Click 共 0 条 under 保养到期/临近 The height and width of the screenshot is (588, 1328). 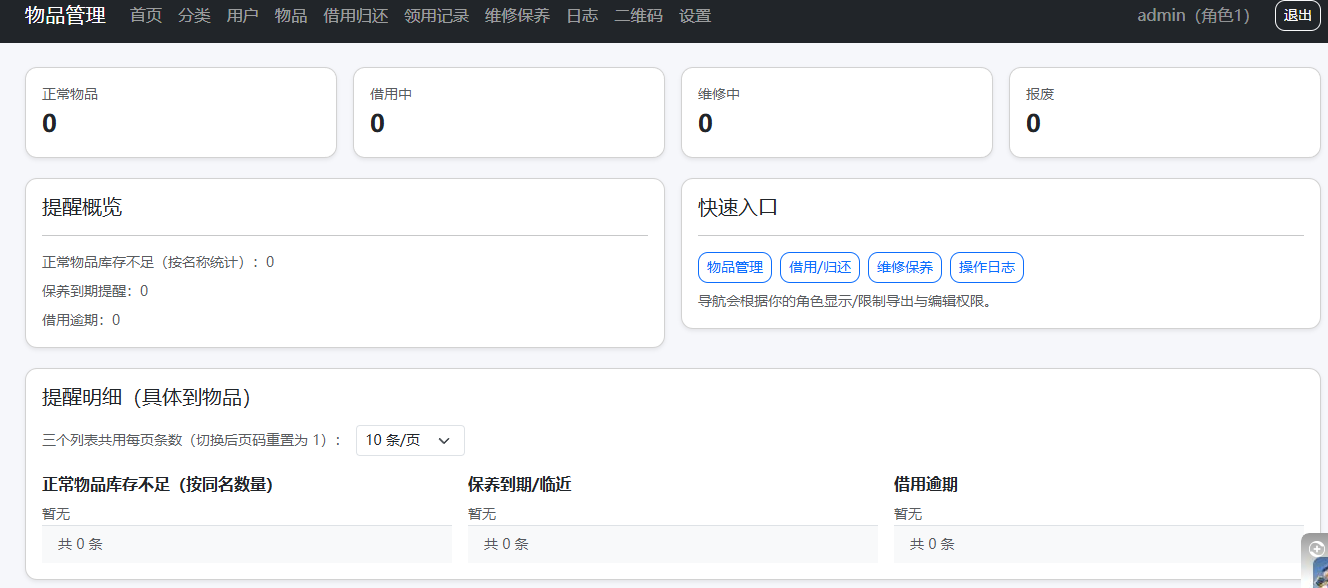point(506,544)
